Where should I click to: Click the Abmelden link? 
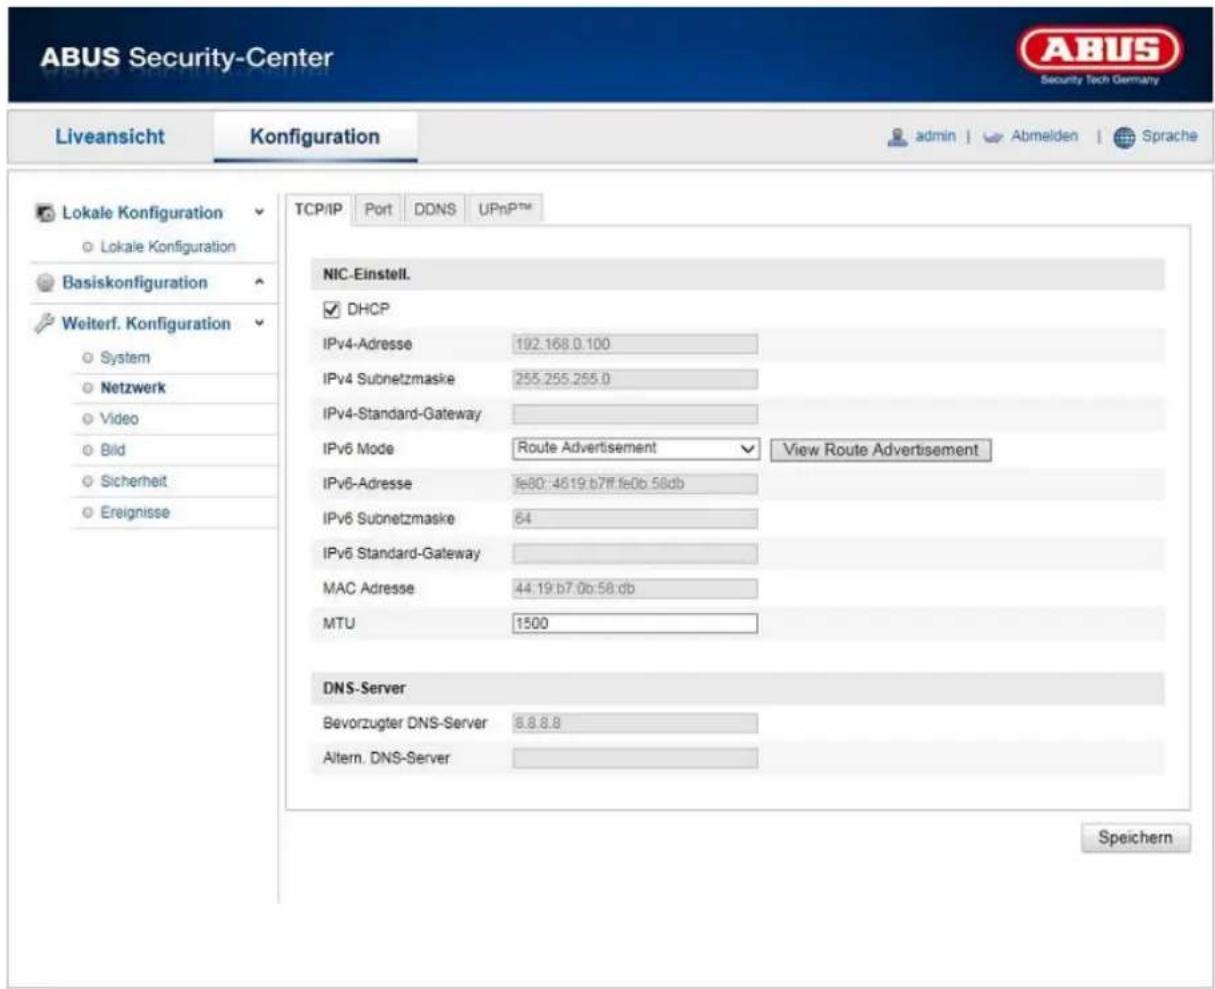(x=1044, y=136)
